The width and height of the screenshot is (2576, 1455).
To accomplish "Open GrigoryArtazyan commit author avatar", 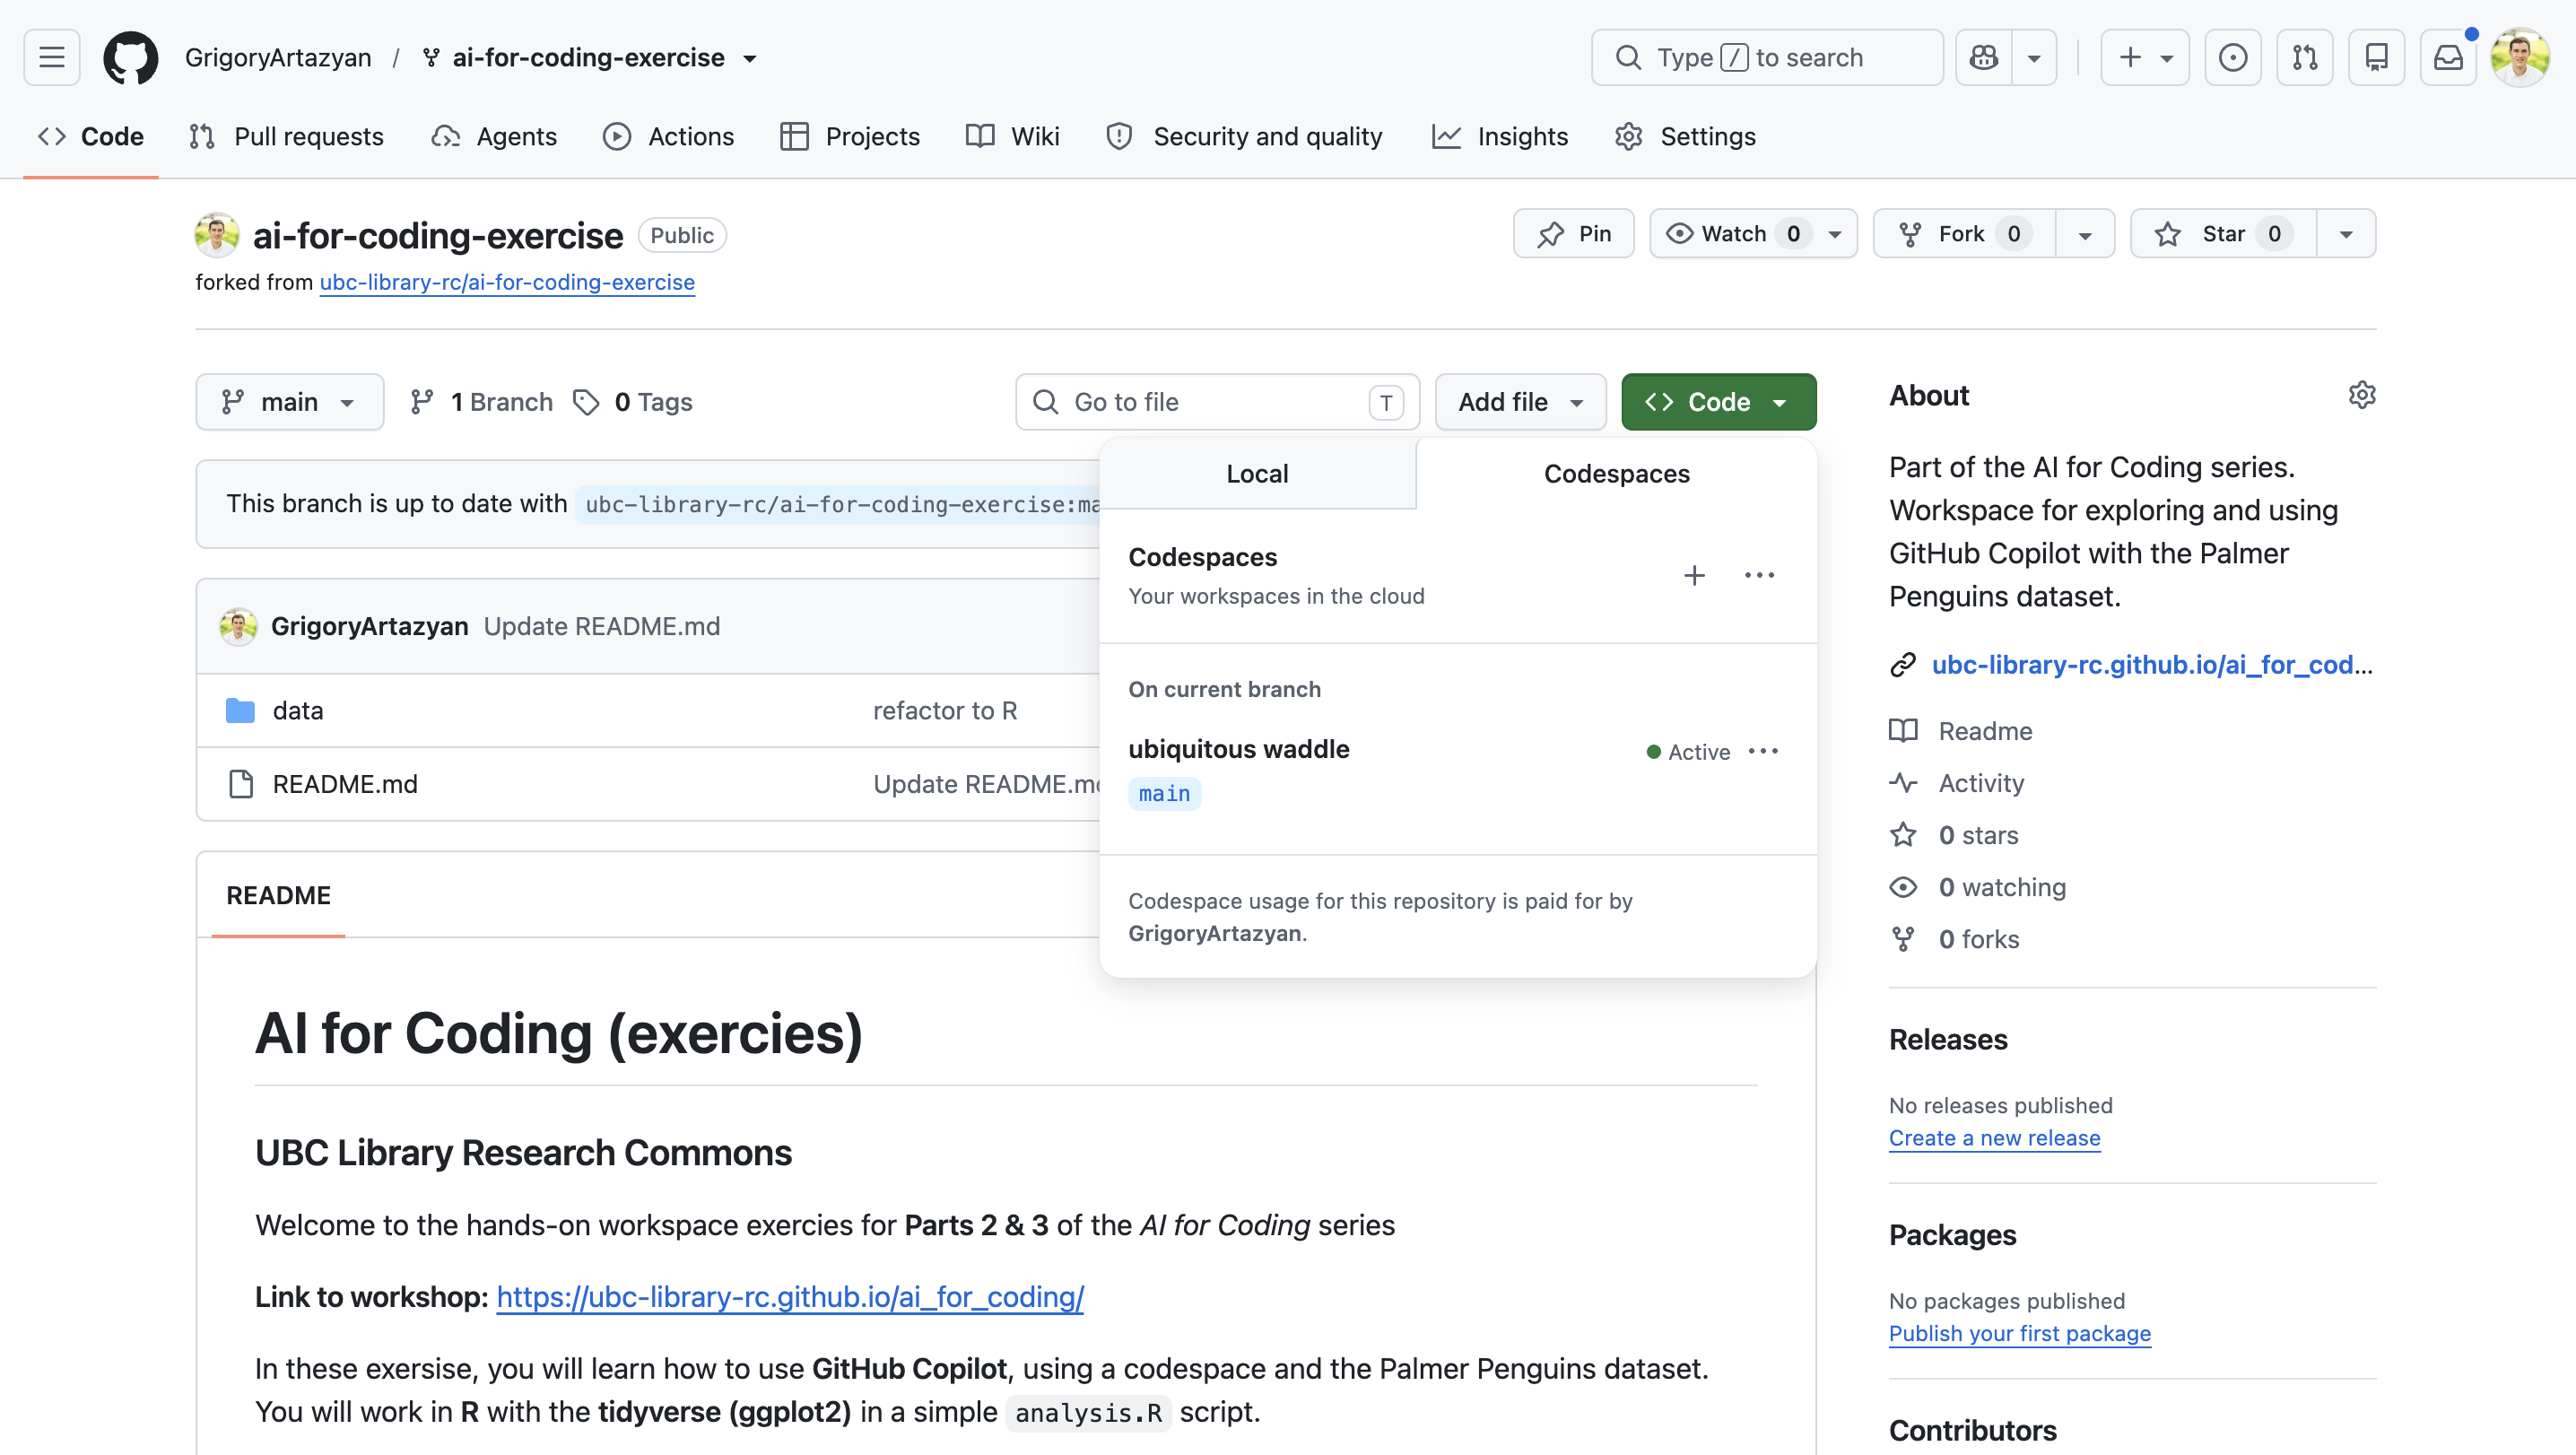I will coord(238,626).
